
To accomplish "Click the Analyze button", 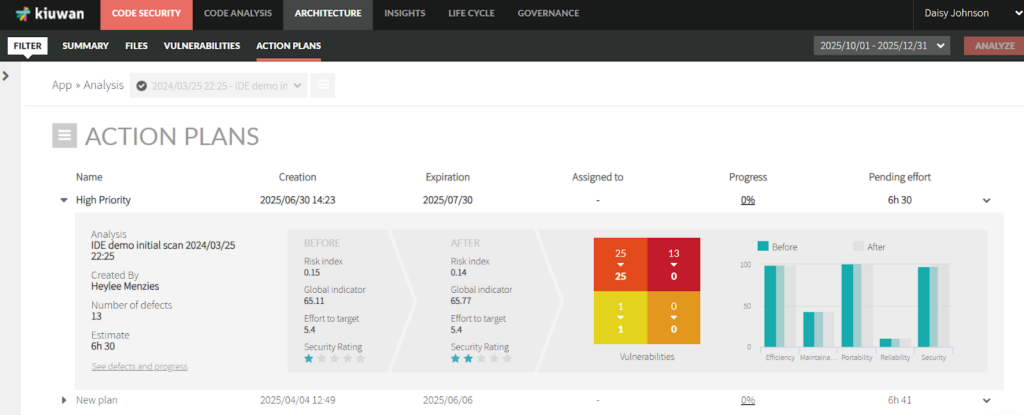I will (x=995, y=46).
